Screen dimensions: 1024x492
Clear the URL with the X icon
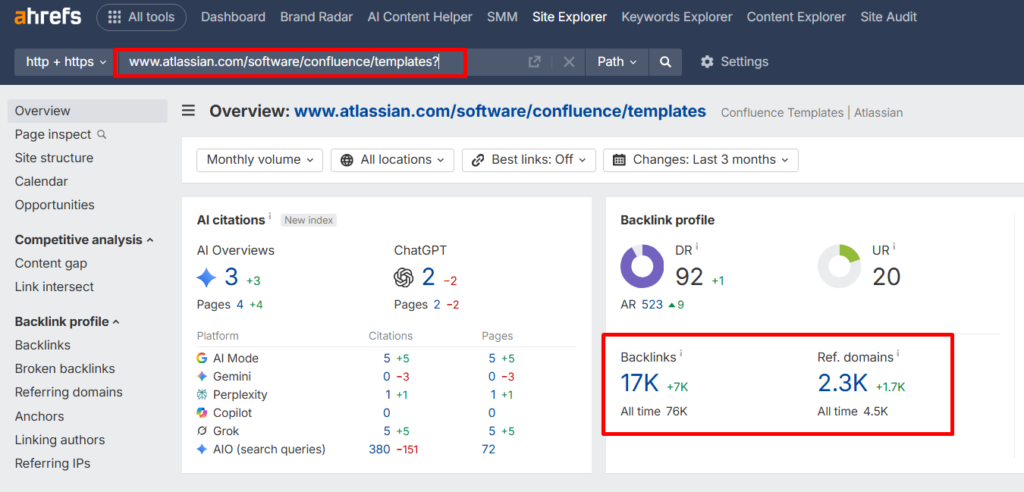pyautogui.click(x=569, y=62)
